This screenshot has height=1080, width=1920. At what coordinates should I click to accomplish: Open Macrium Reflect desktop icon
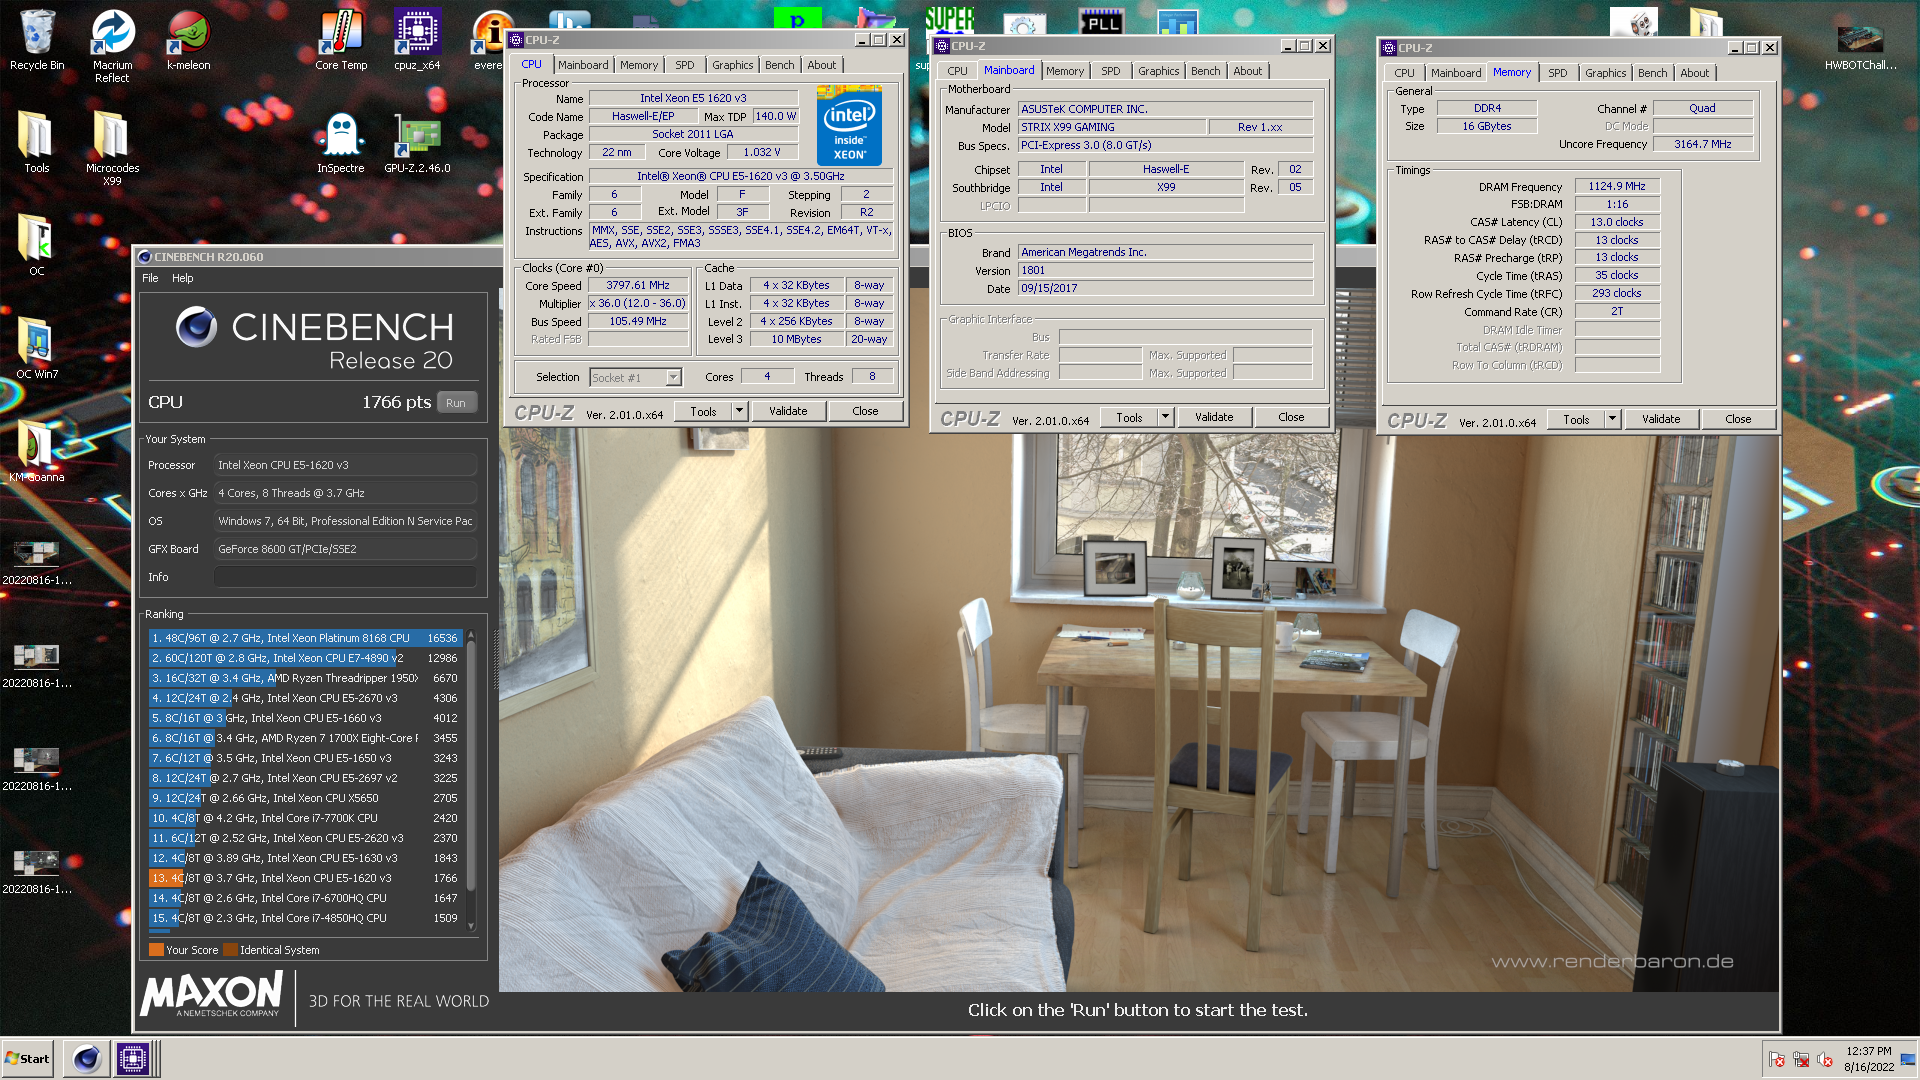point(112,46)
